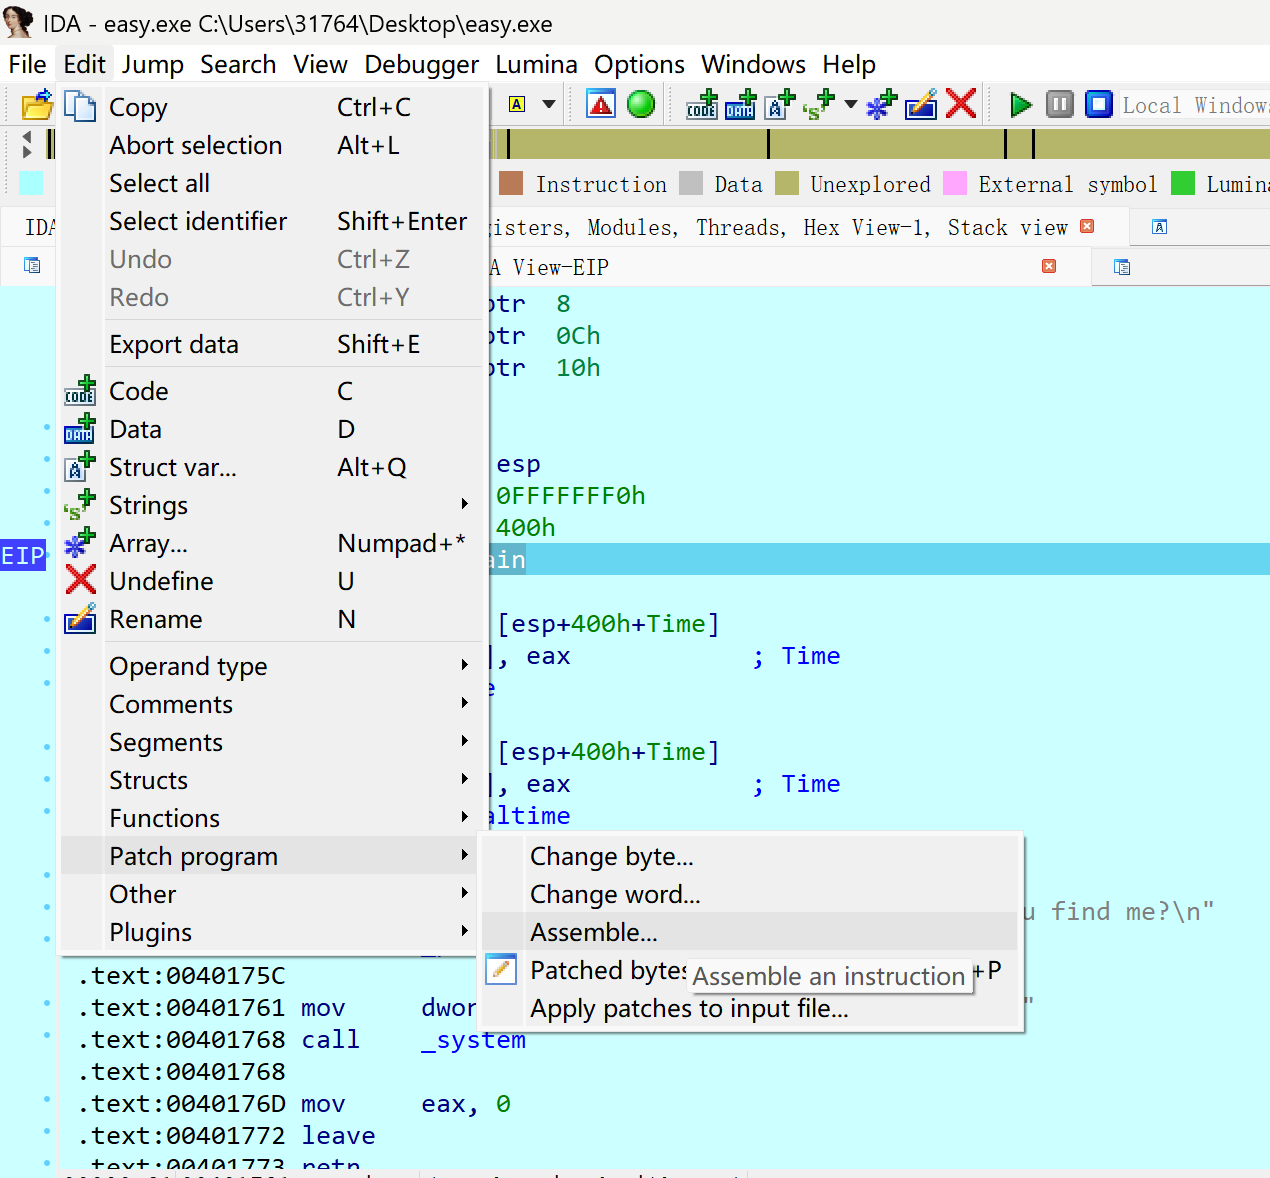Choose Abort selection menu entry
The height and width of the screenshot is (1178, 1270).
[x=270, y=145]
